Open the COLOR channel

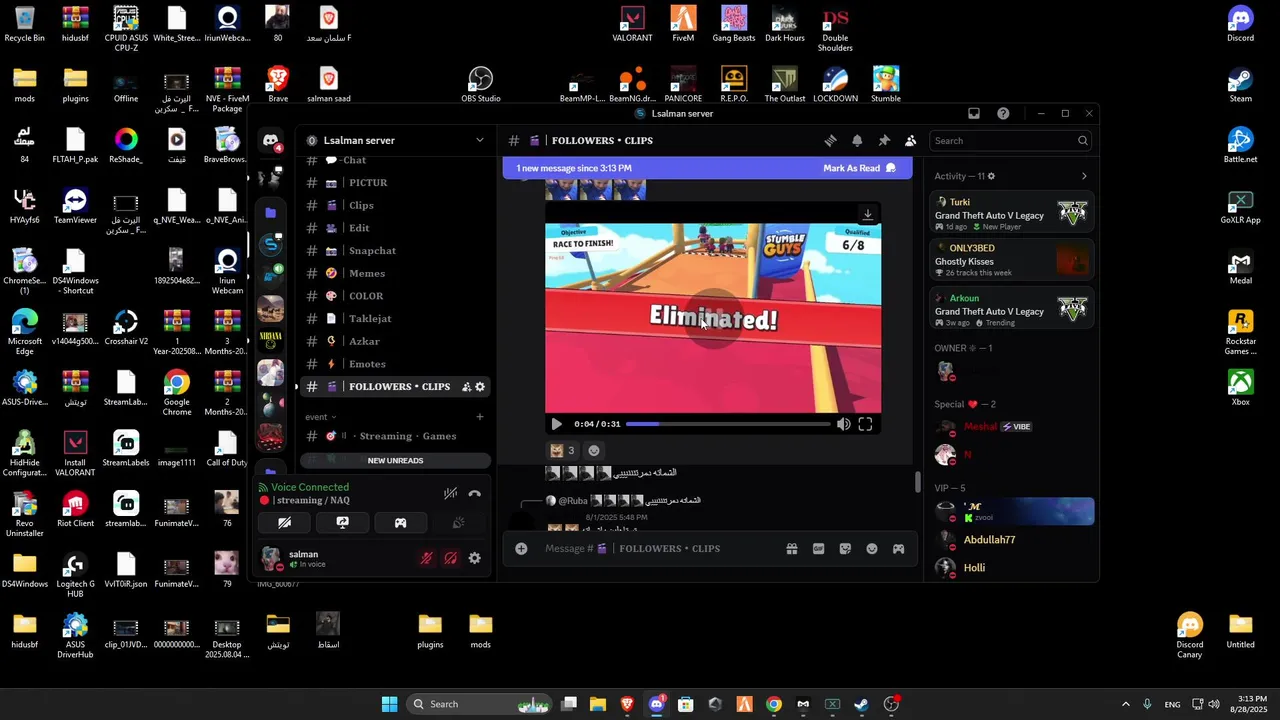point(395,296)
